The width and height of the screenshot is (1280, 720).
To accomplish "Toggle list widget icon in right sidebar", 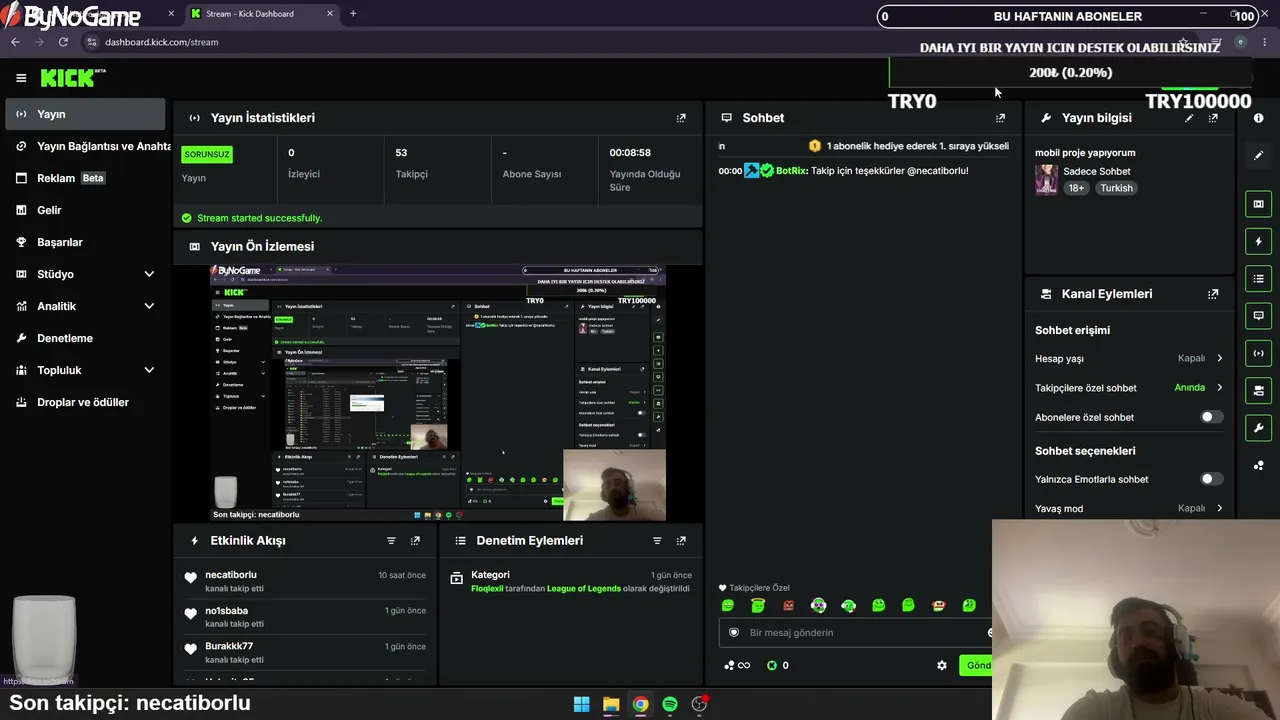I will pos(1259,278).
